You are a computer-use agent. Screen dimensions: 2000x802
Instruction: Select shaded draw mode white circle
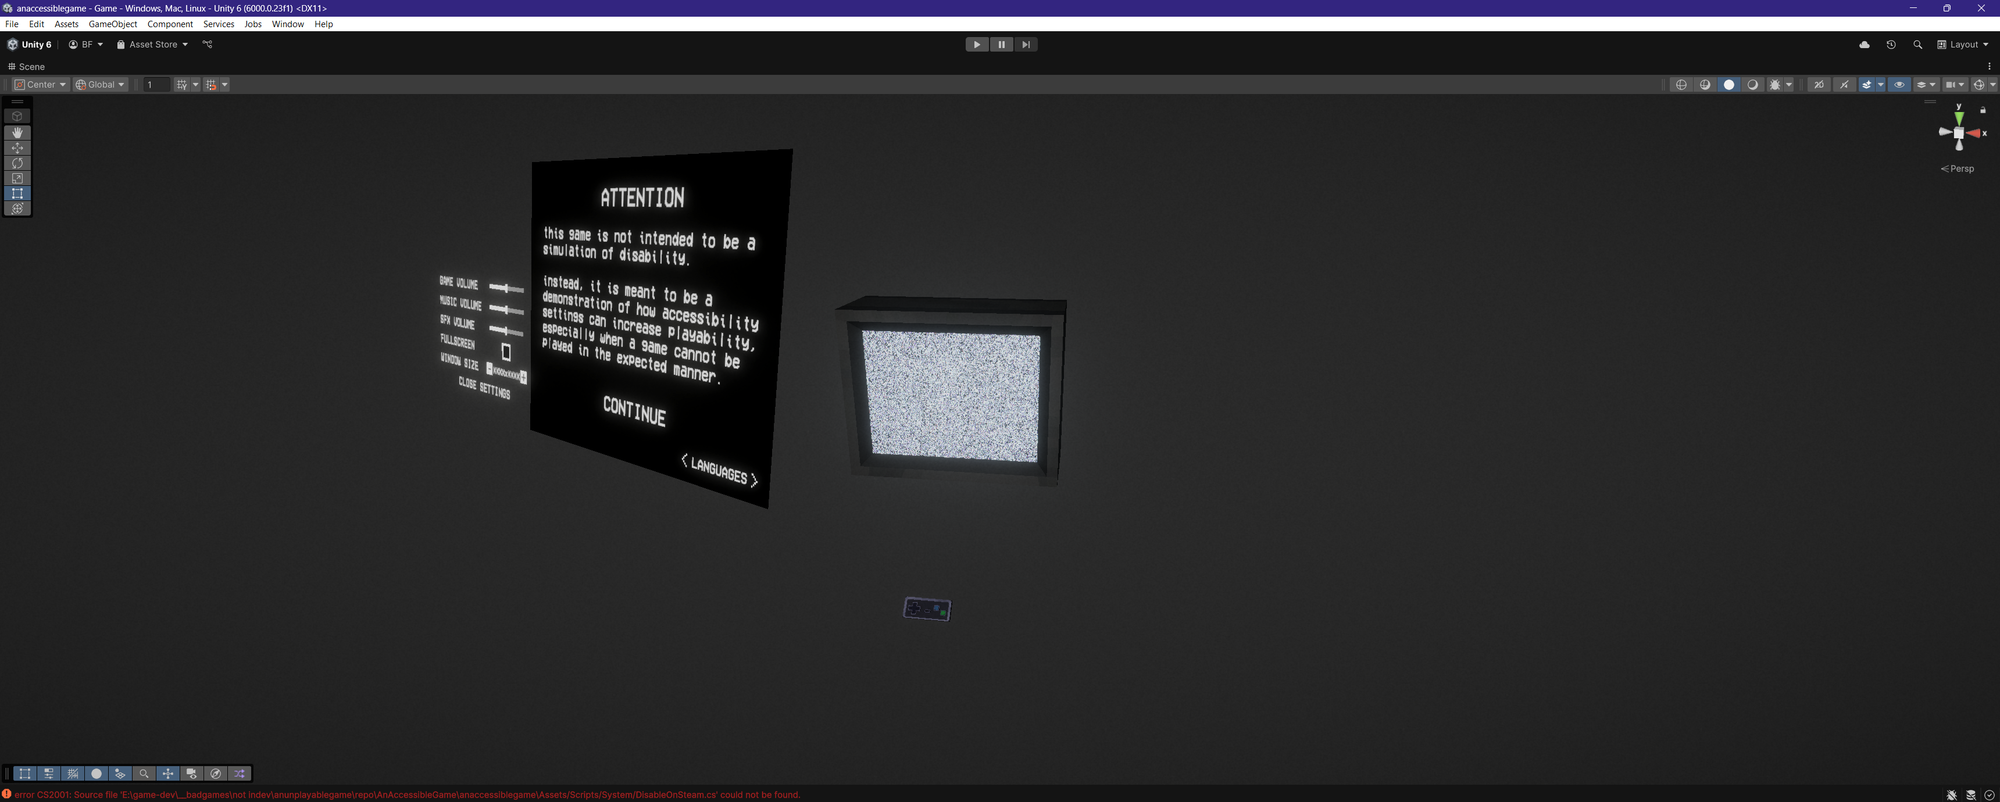point(1729,85)
